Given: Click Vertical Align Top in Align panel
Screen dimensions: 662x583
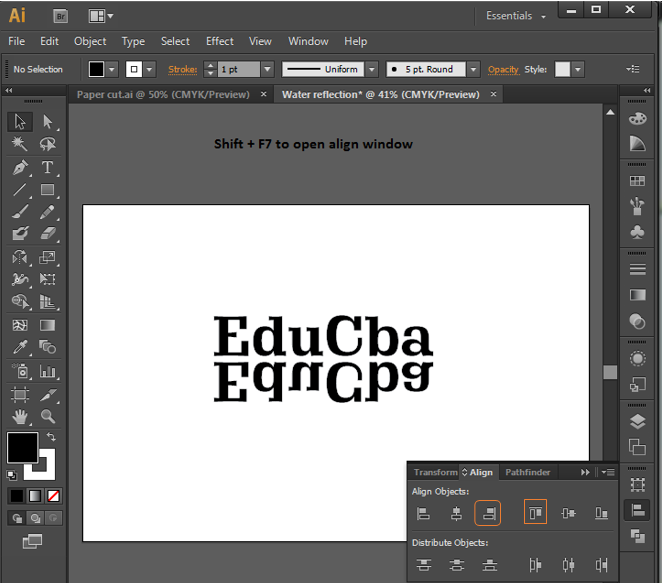Looking at the screenshot, I should tap(535, 512).
